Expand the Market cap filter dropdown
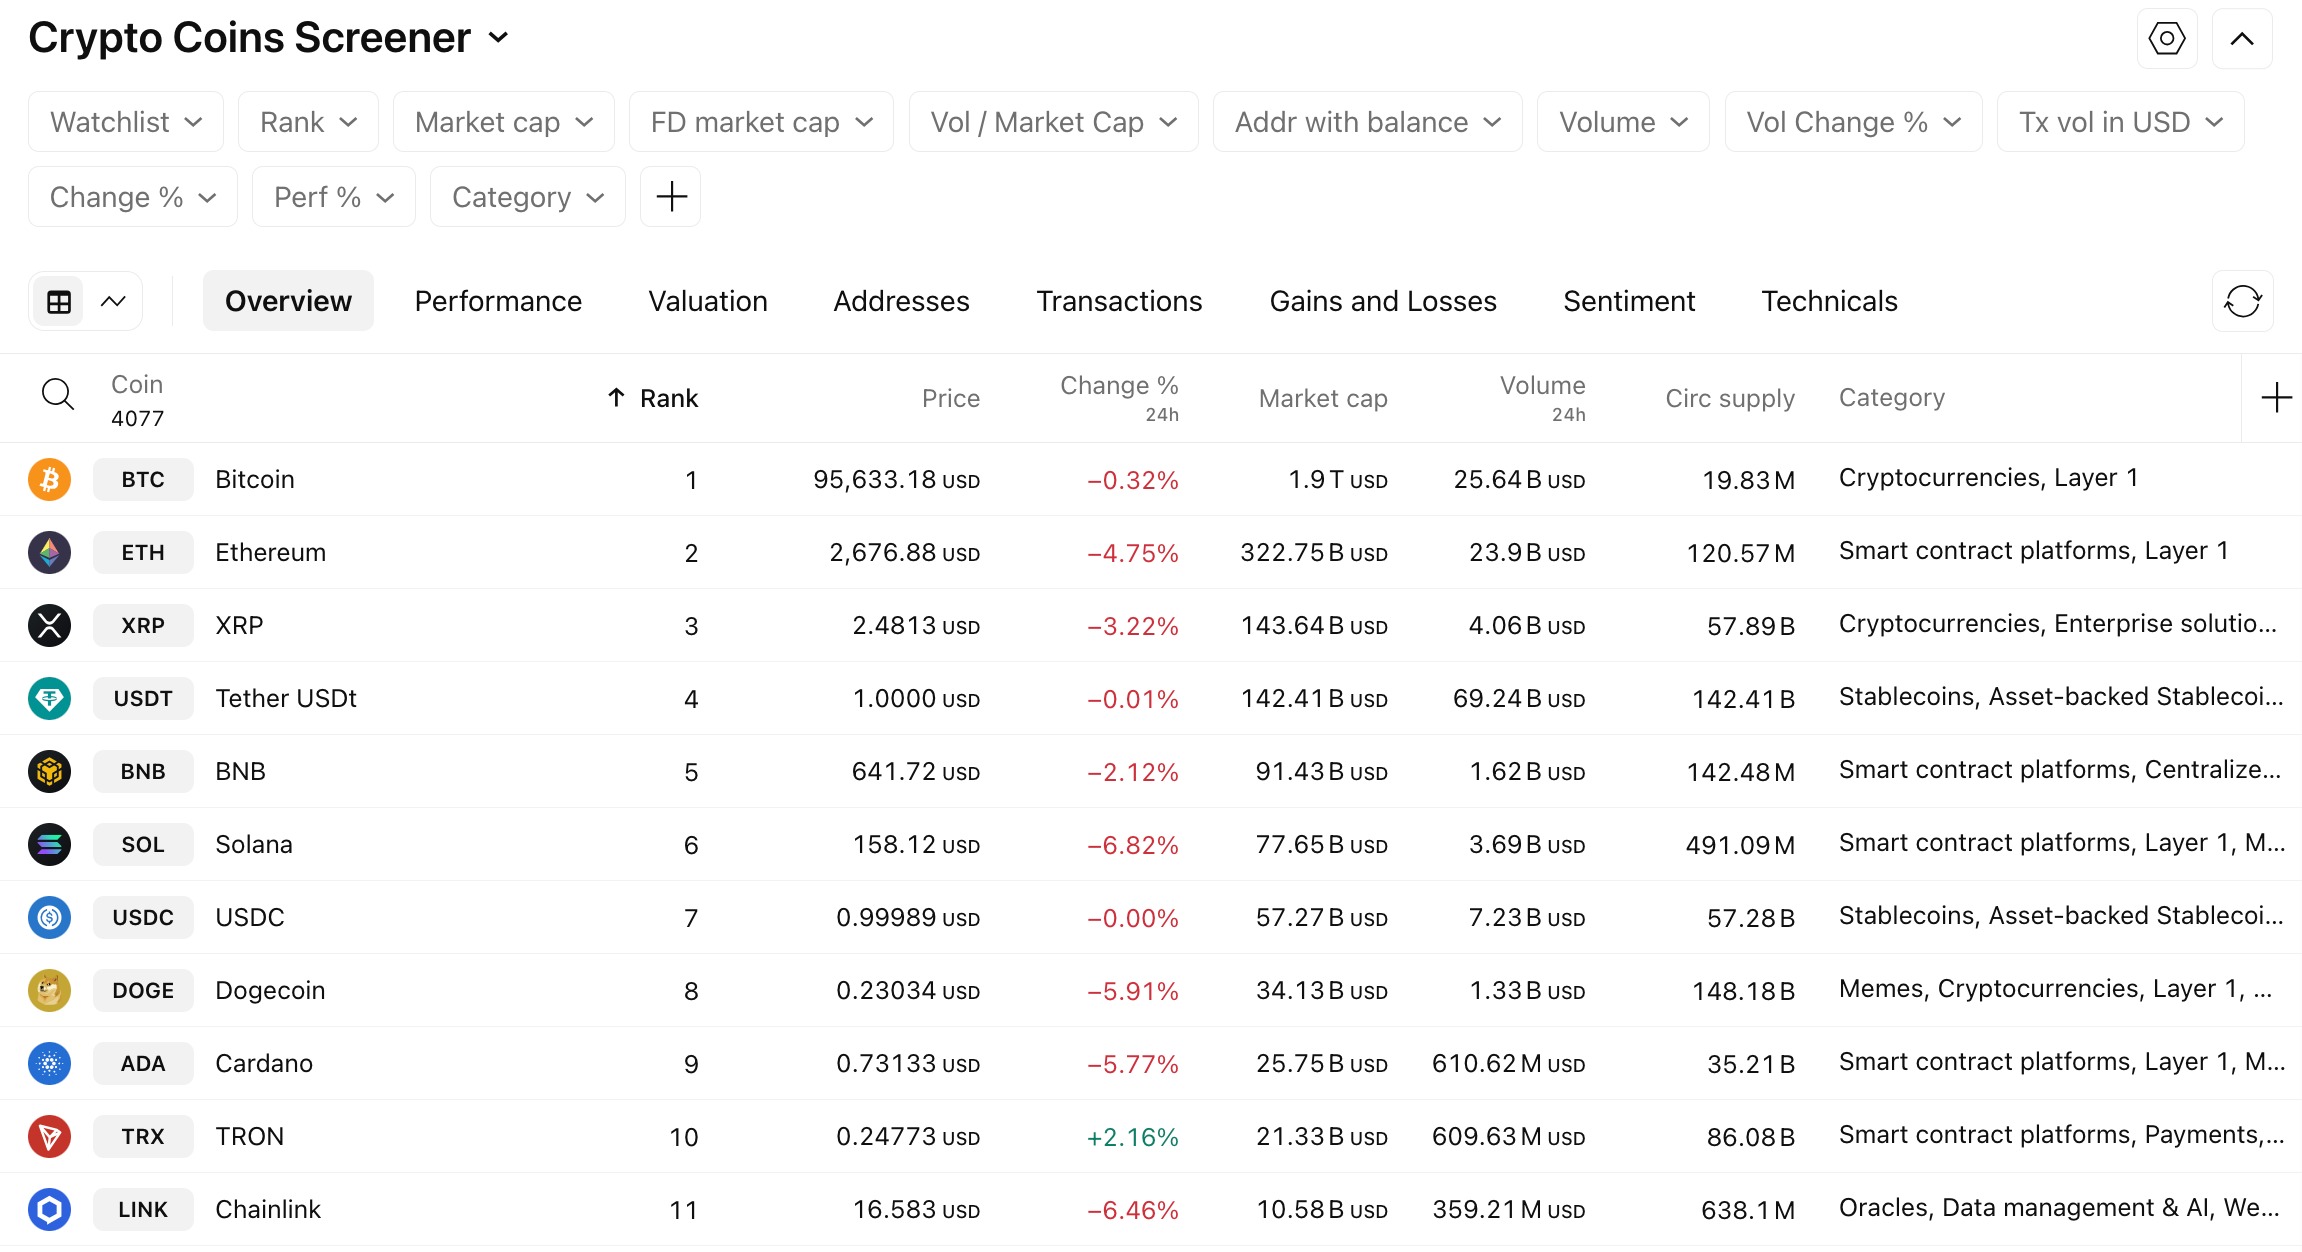This screenshot has width=2302, height=1252. tap(503, 122)
